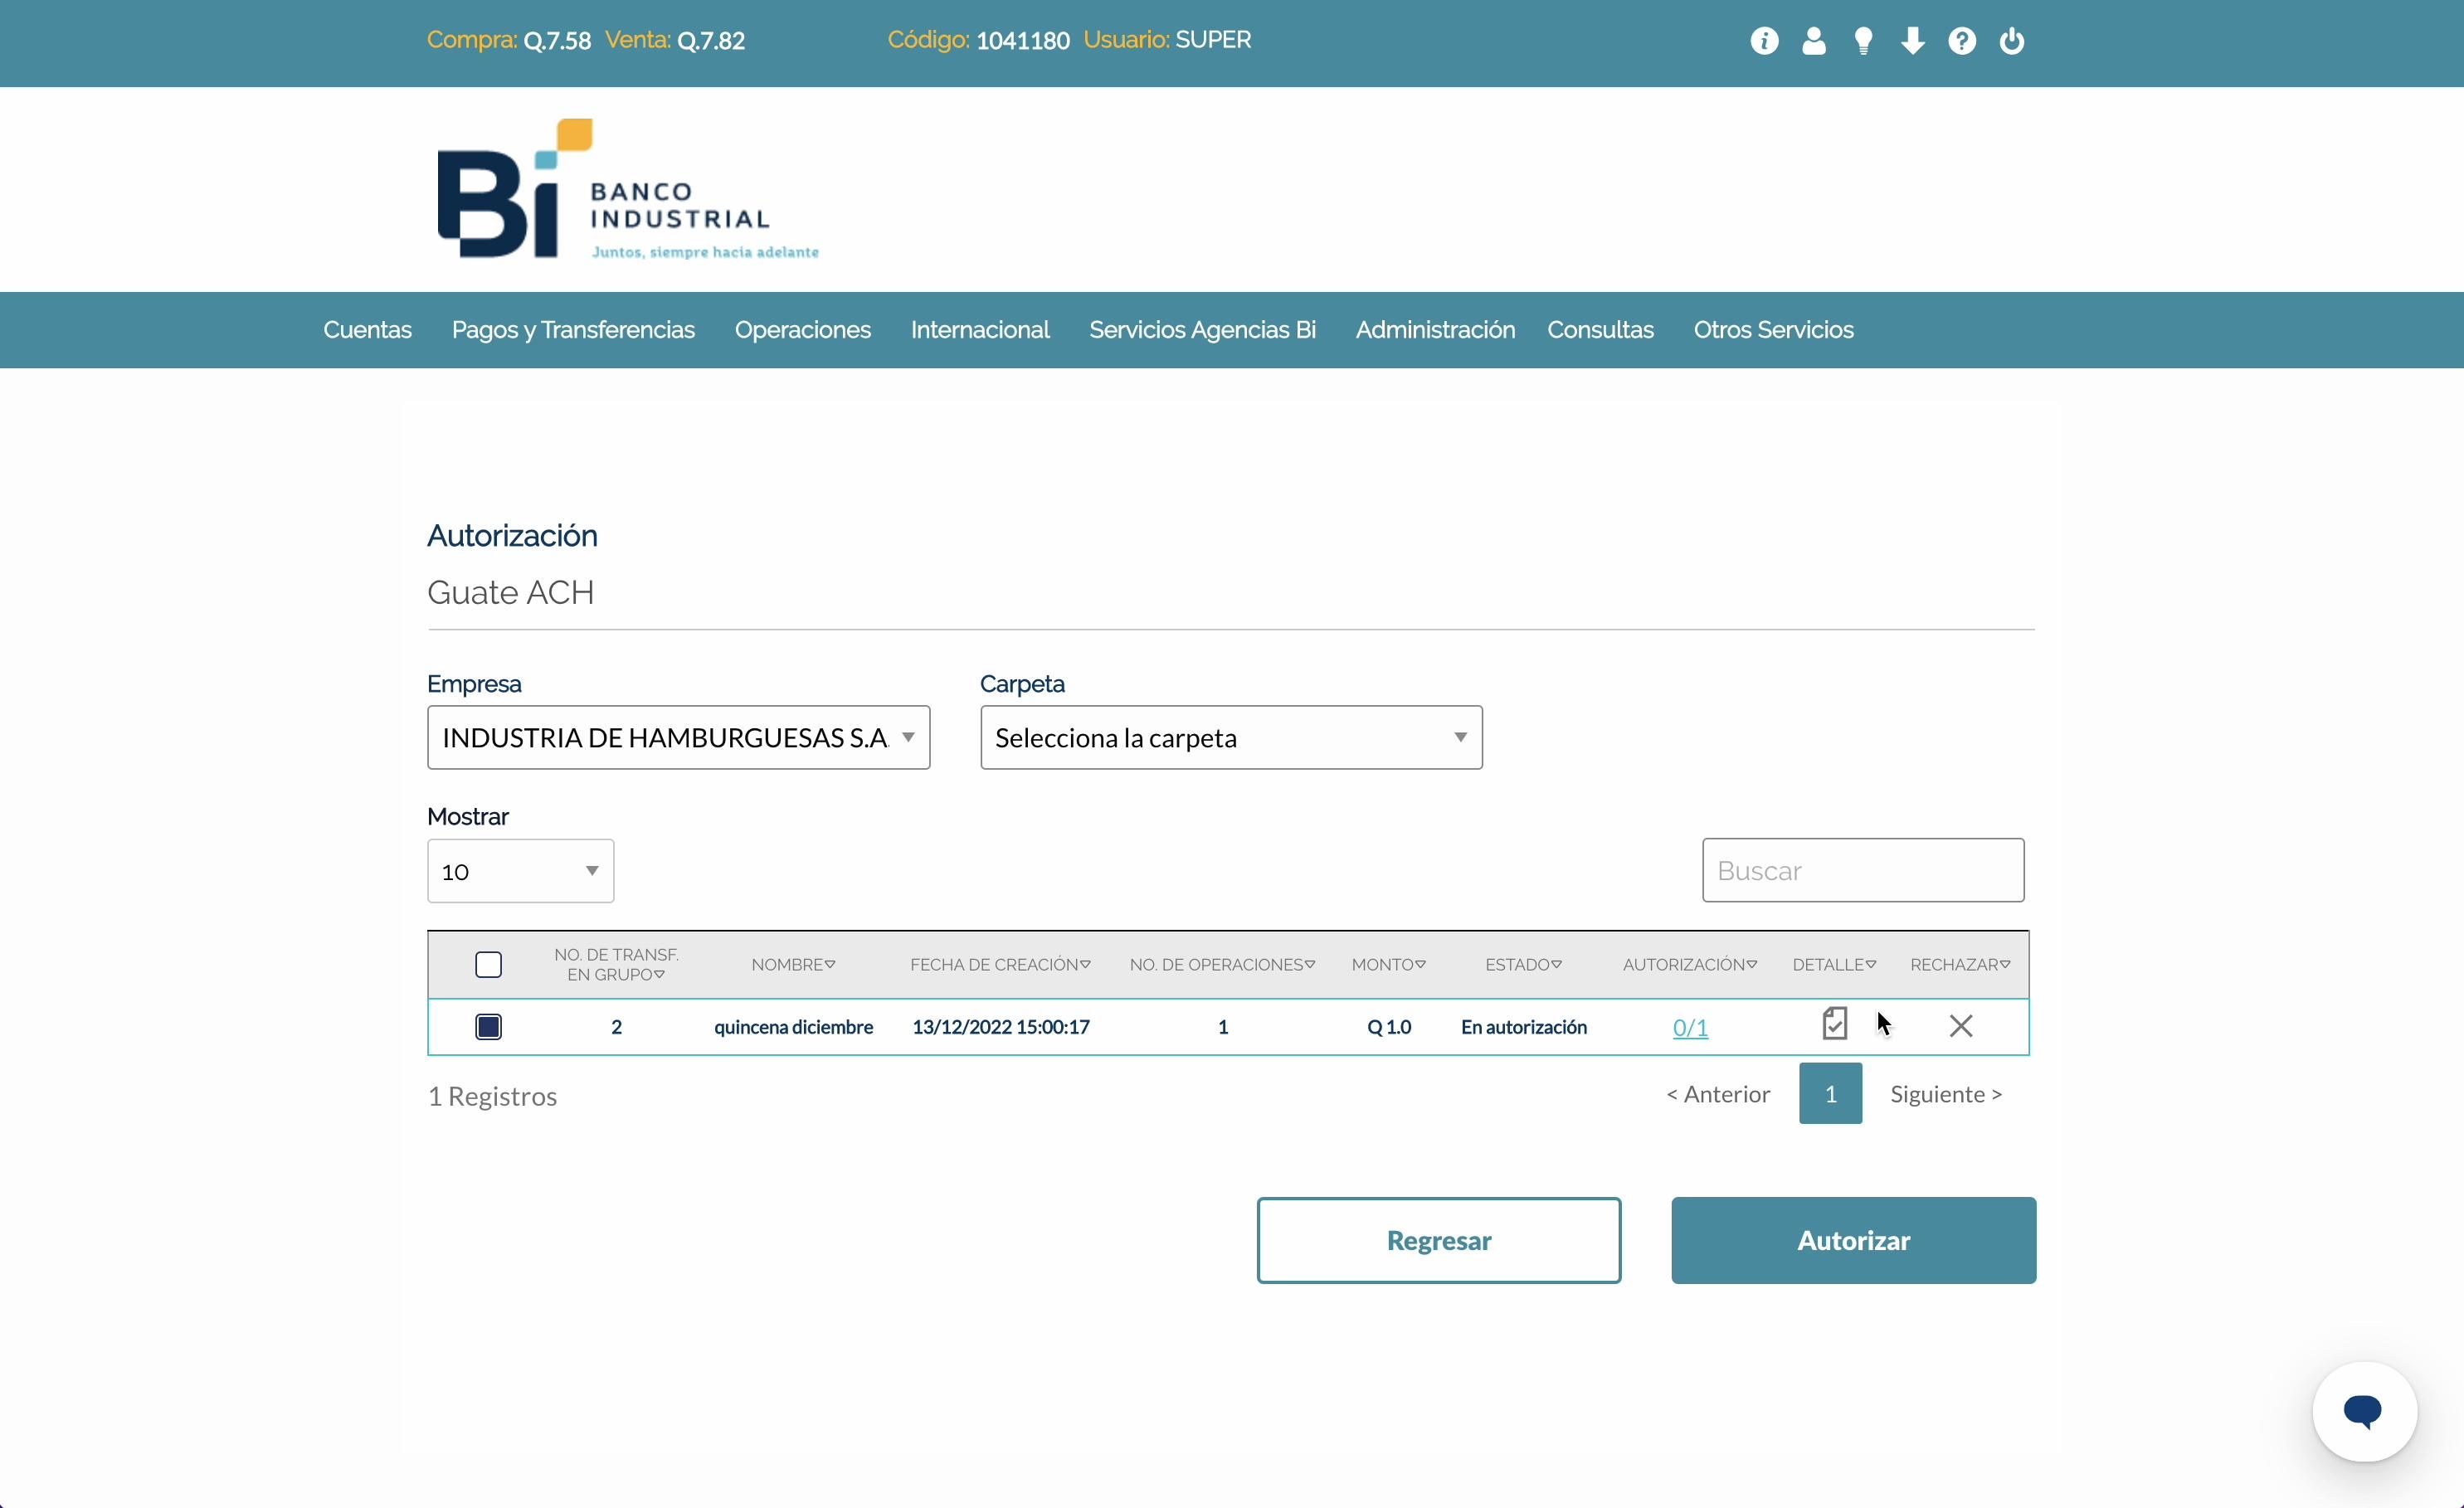
Task: Open the Mostrar rows count dropdown
Action: tap(520, 871)
